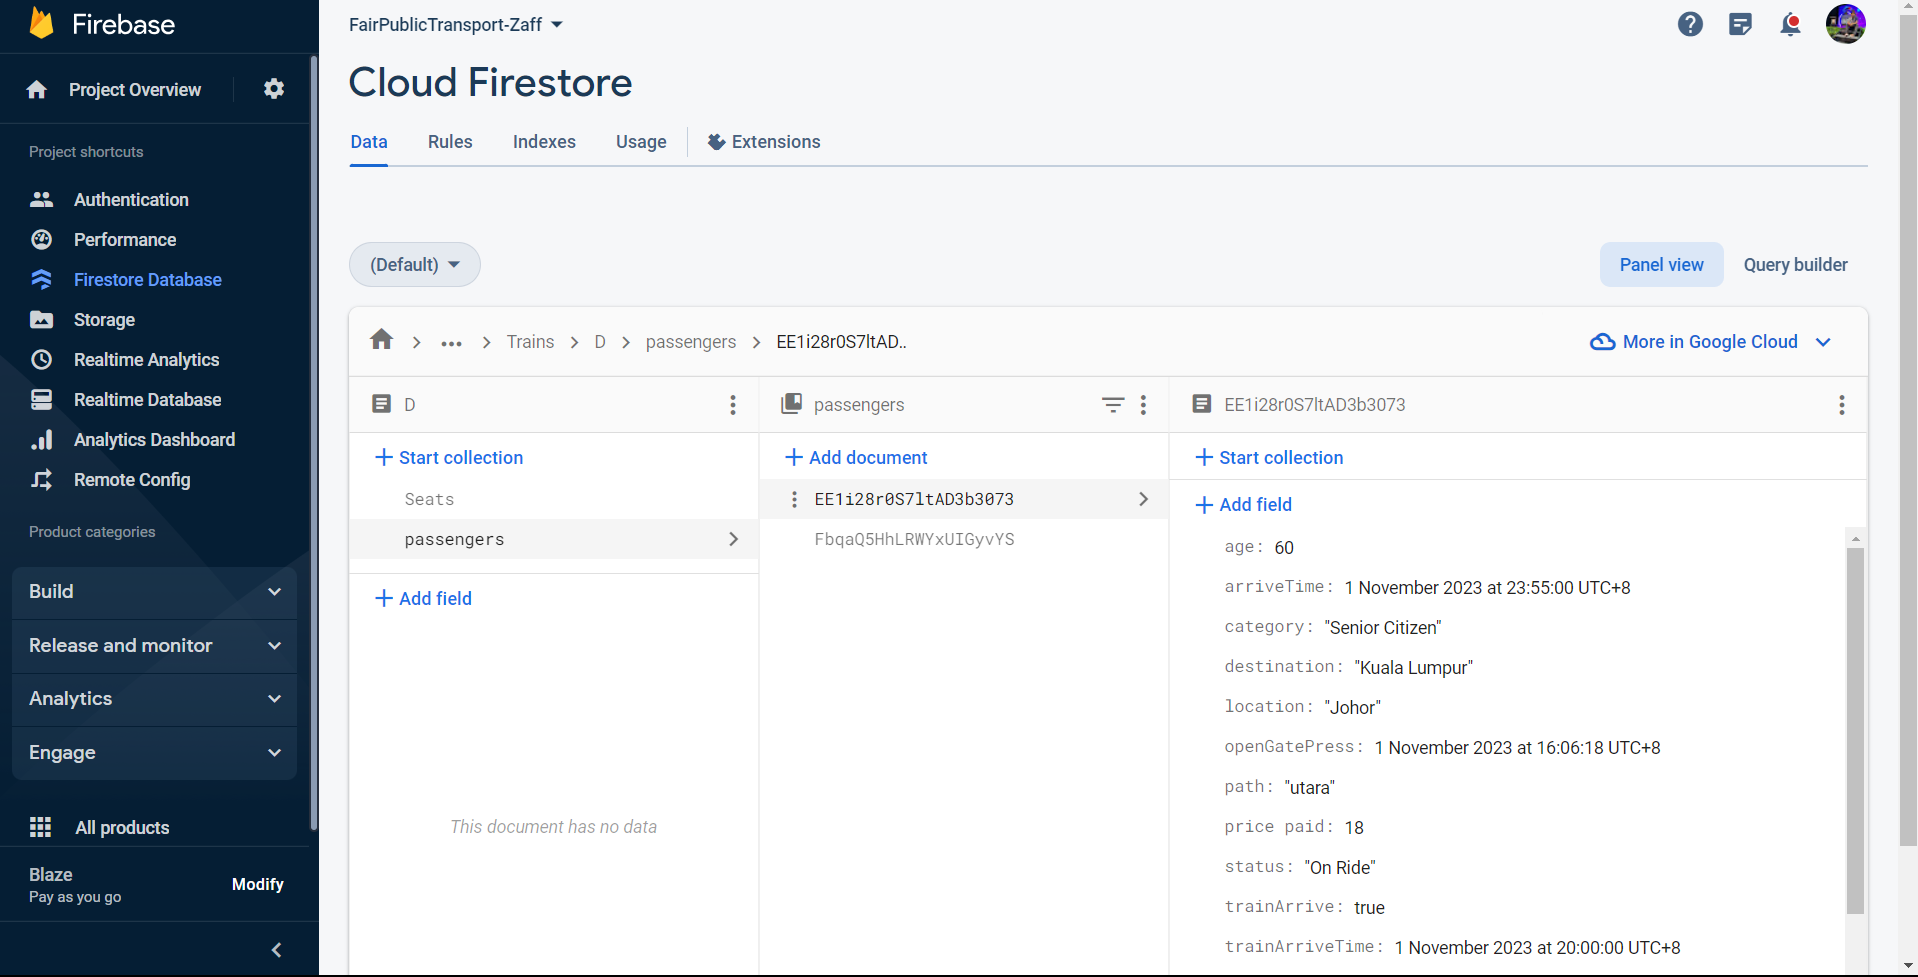Open the help question mark icon
The height and width of the screenshot is (977, 1918).
point(1690,24)
